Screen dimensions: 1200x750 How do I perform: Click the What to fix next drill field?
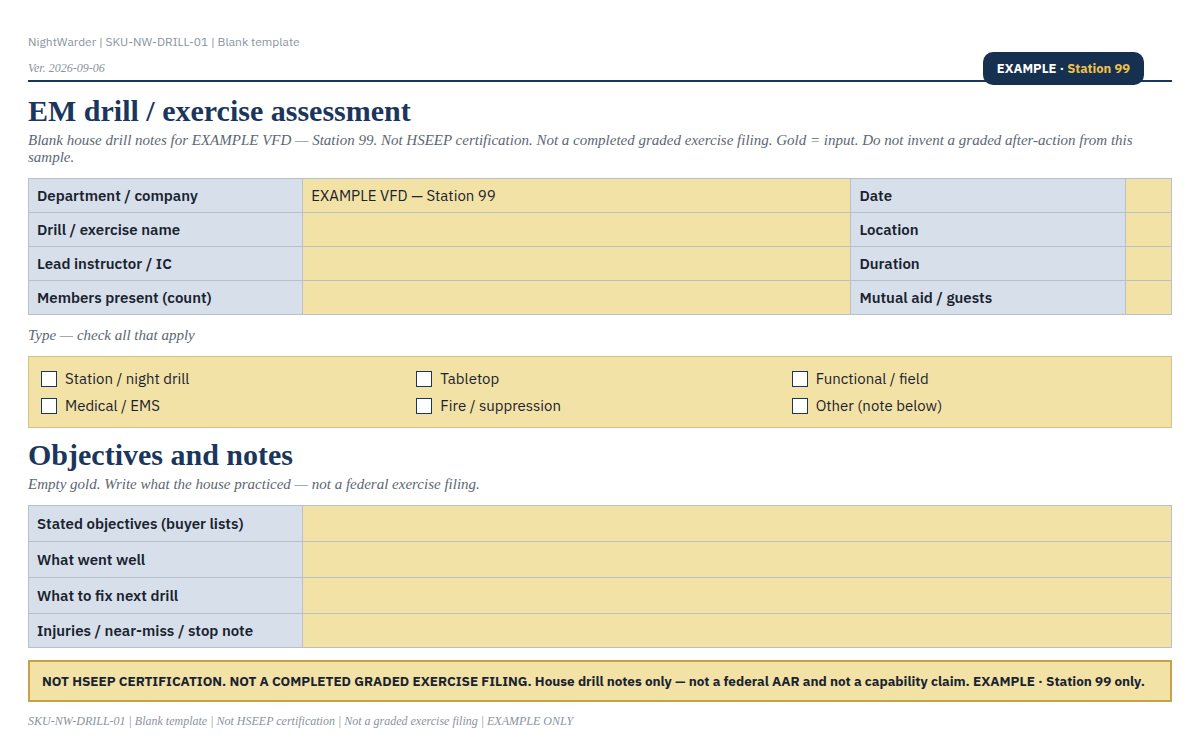737,596
